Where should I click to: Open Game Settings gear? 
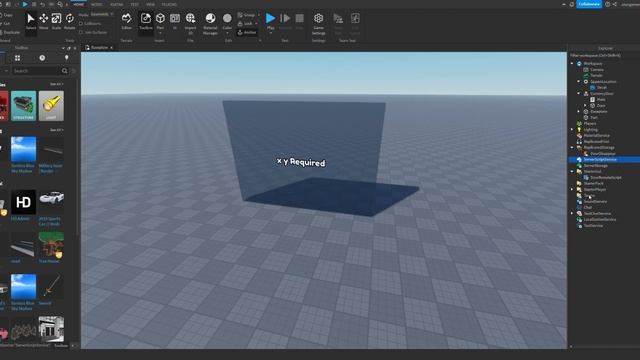click(318, 24)
